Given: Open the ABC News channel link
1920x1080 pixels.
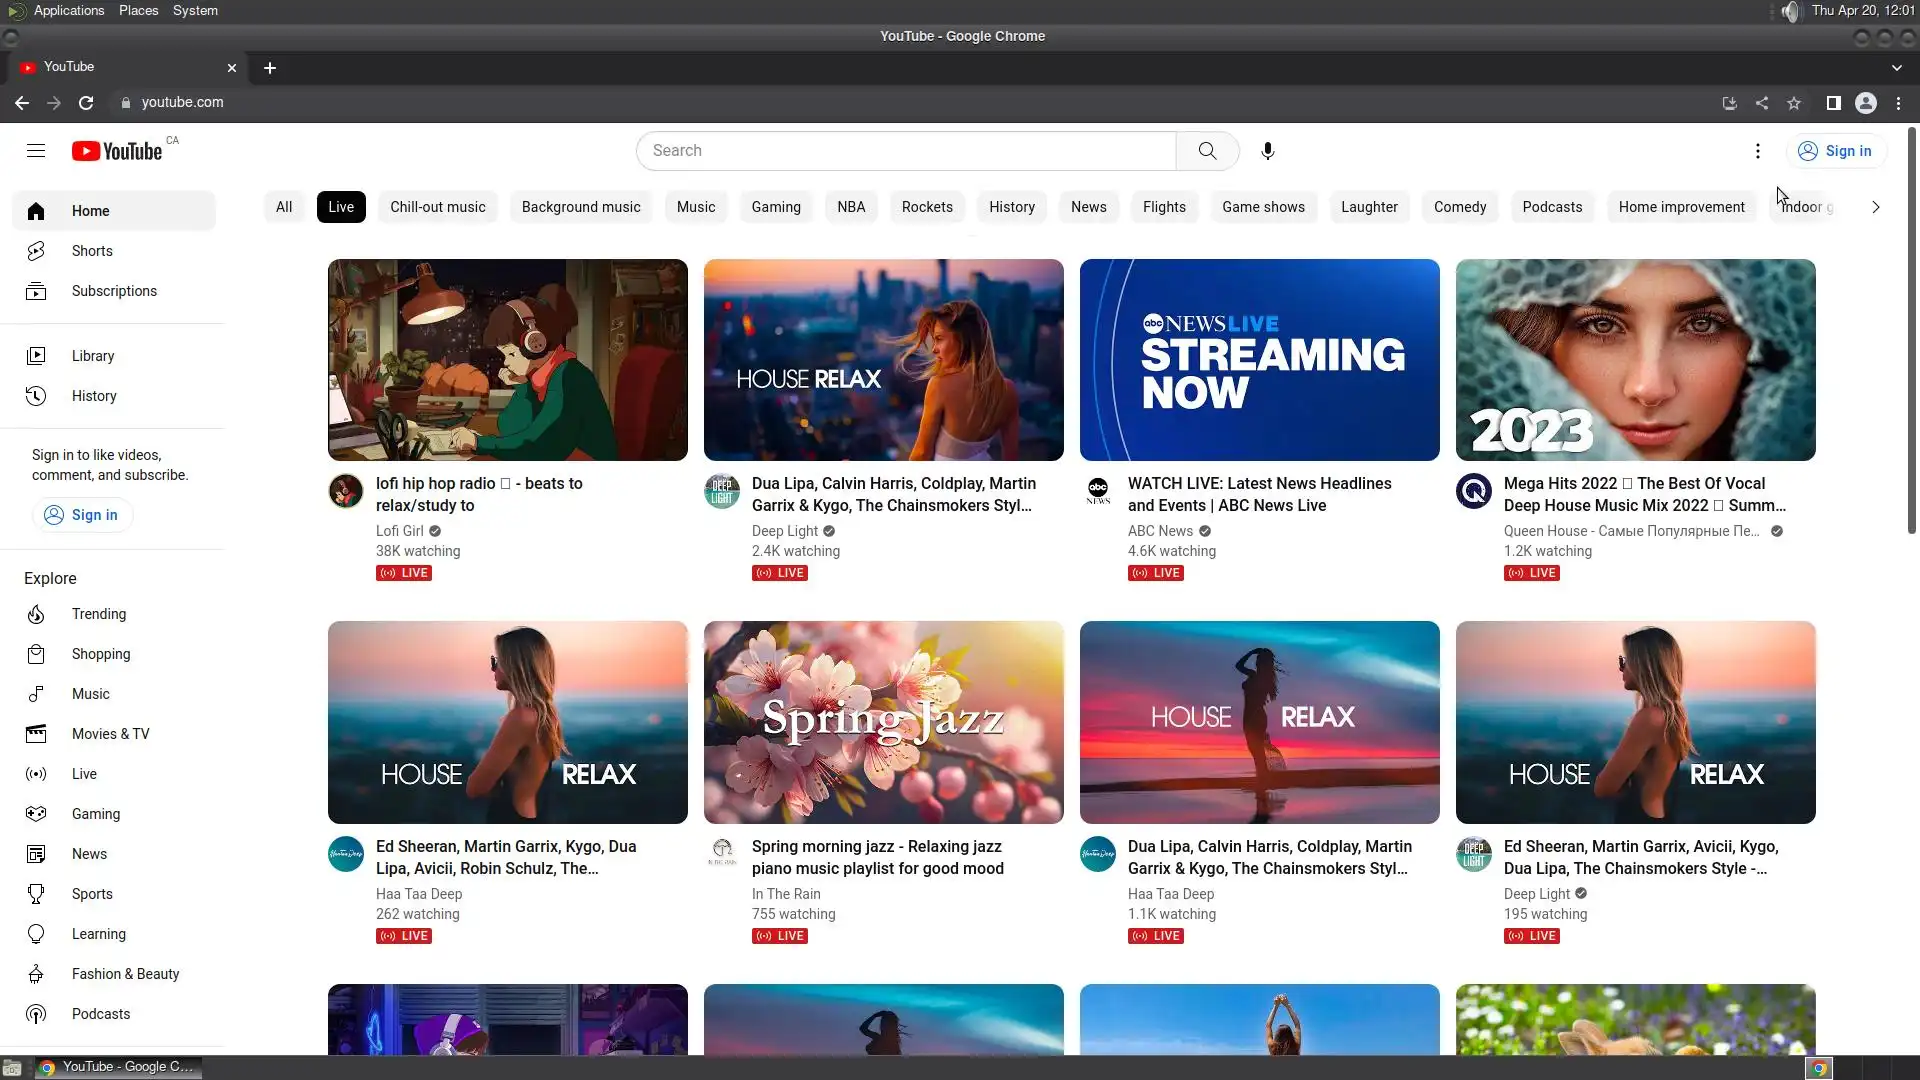Looking at the screenshot, I should (1160, 531).
